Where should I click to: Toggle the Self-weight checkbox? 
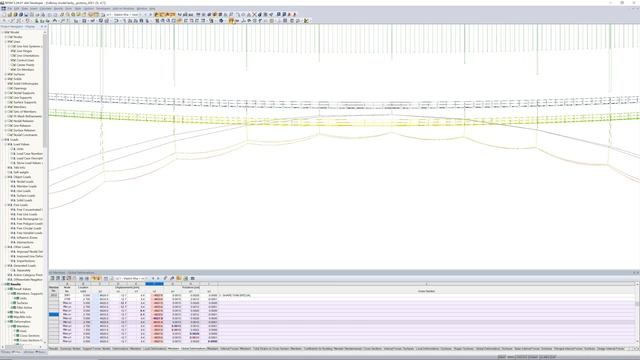[9, 172]
